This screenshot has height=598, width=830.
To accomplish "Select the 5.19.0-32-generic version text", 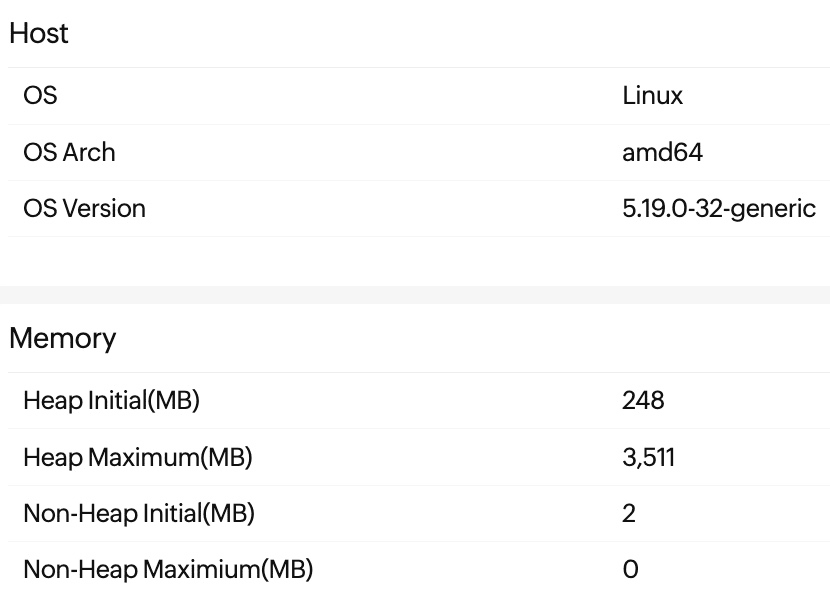I will tap(718, 208).
